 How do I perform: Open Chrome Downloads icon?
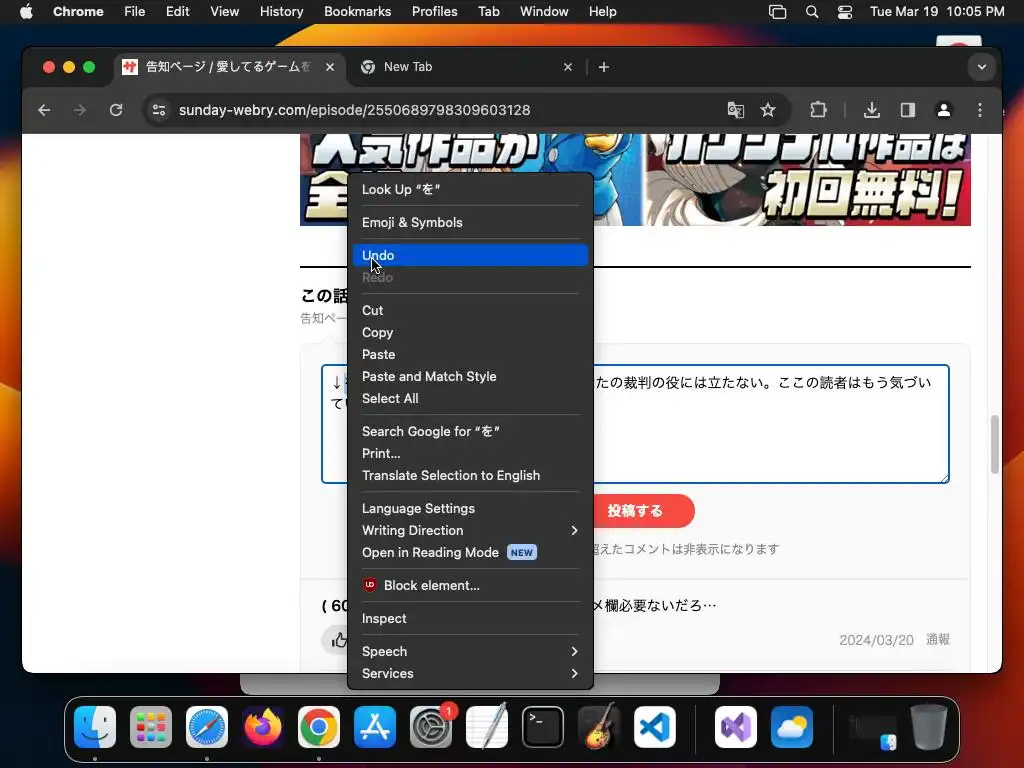coord(871,110)
